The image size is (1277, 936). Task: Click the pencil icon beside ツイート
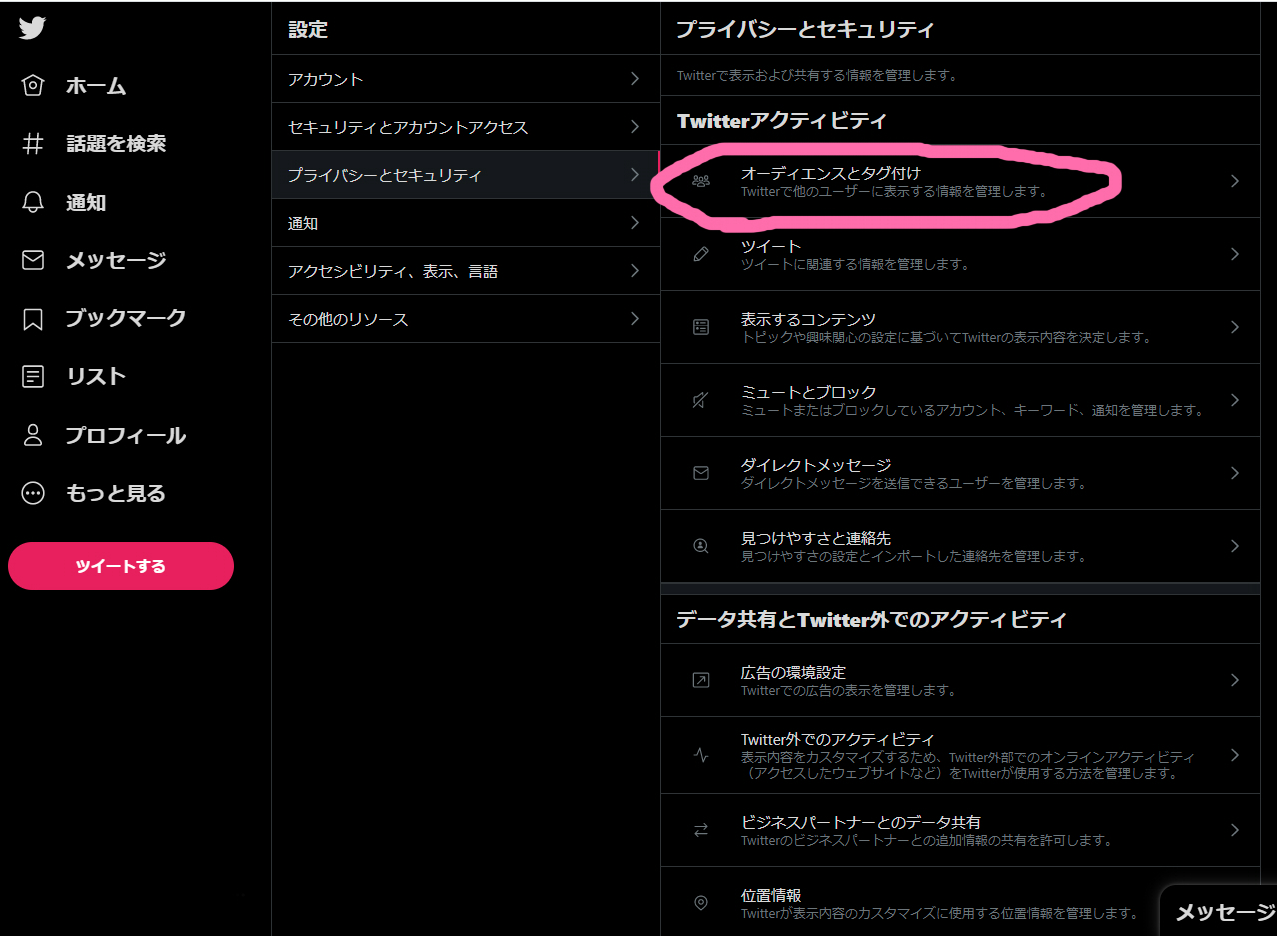(x=701, y=254)
